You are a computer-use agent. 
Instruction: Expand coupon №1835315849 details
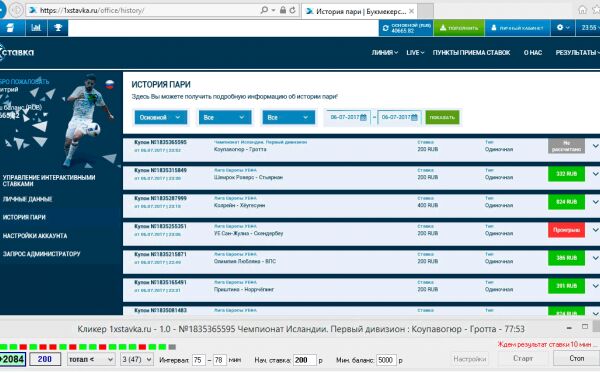(595, 174)
